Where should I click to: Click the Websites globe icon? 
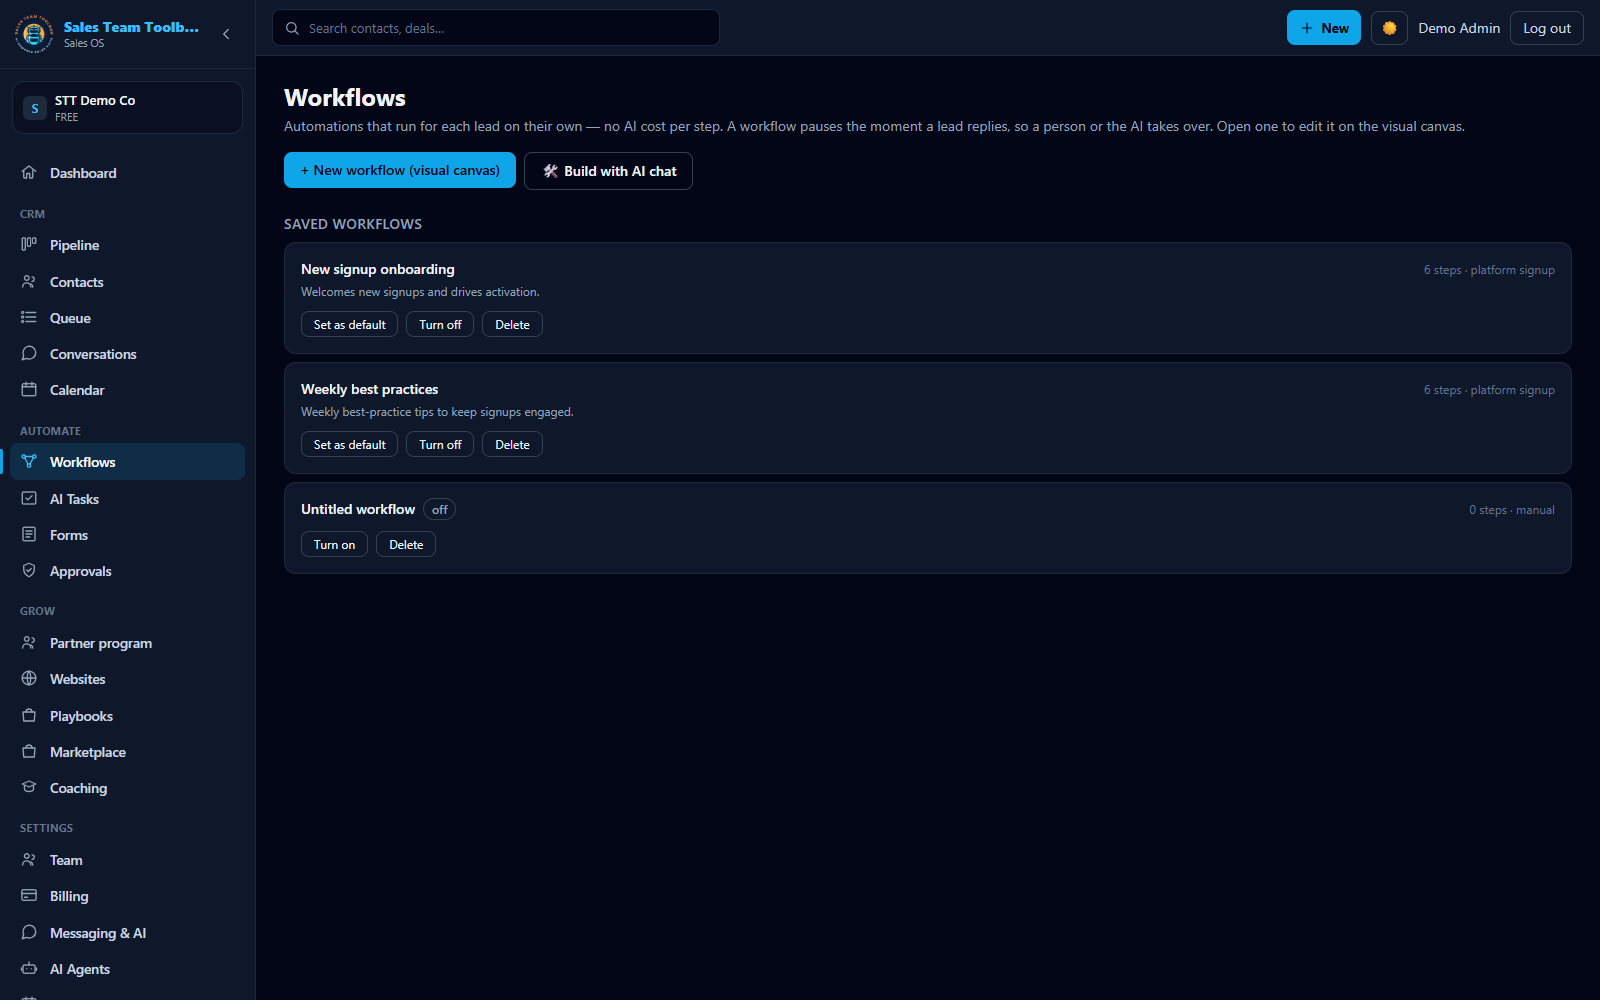coord(29,679)
